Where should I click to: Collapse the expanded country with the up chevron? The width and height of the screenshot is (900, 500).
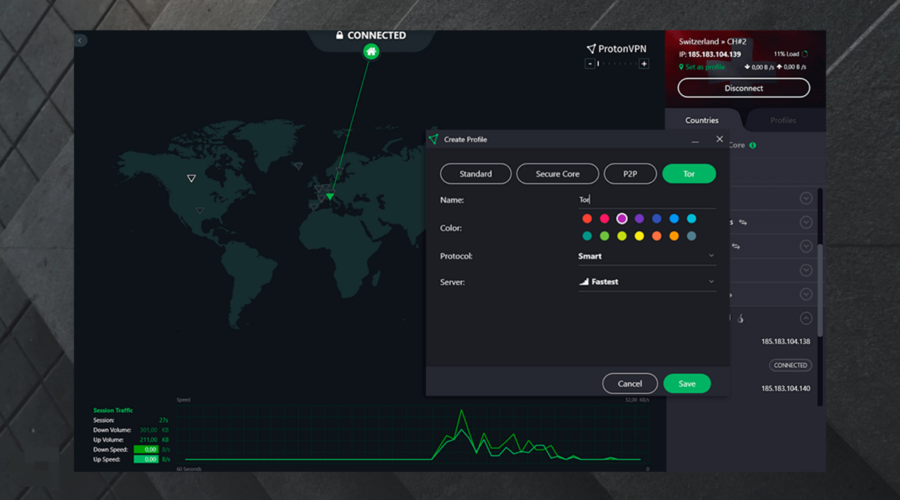806,318
